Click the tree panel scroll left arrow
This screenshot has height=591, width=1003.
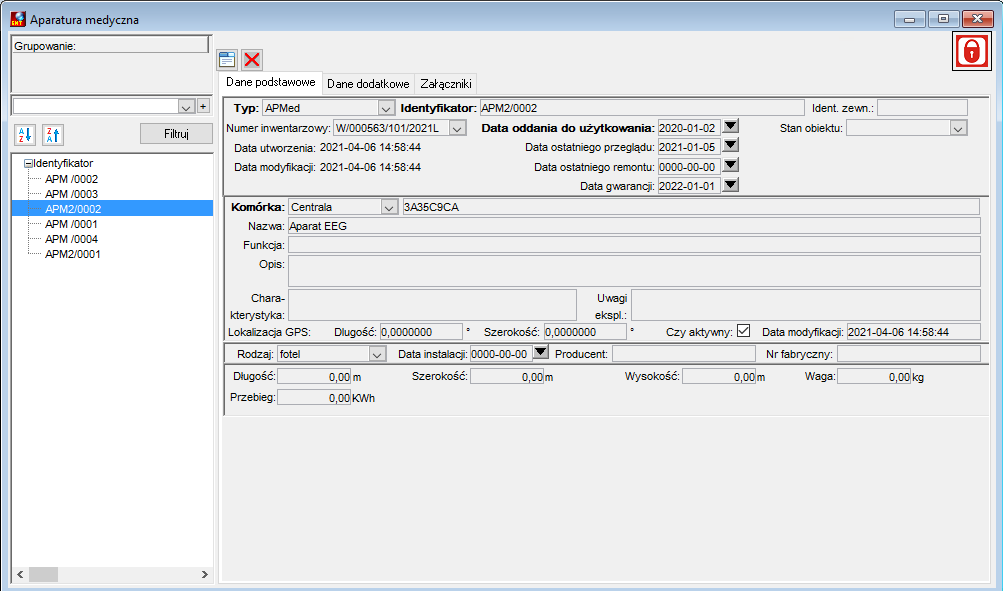click(x=20, y=574)
